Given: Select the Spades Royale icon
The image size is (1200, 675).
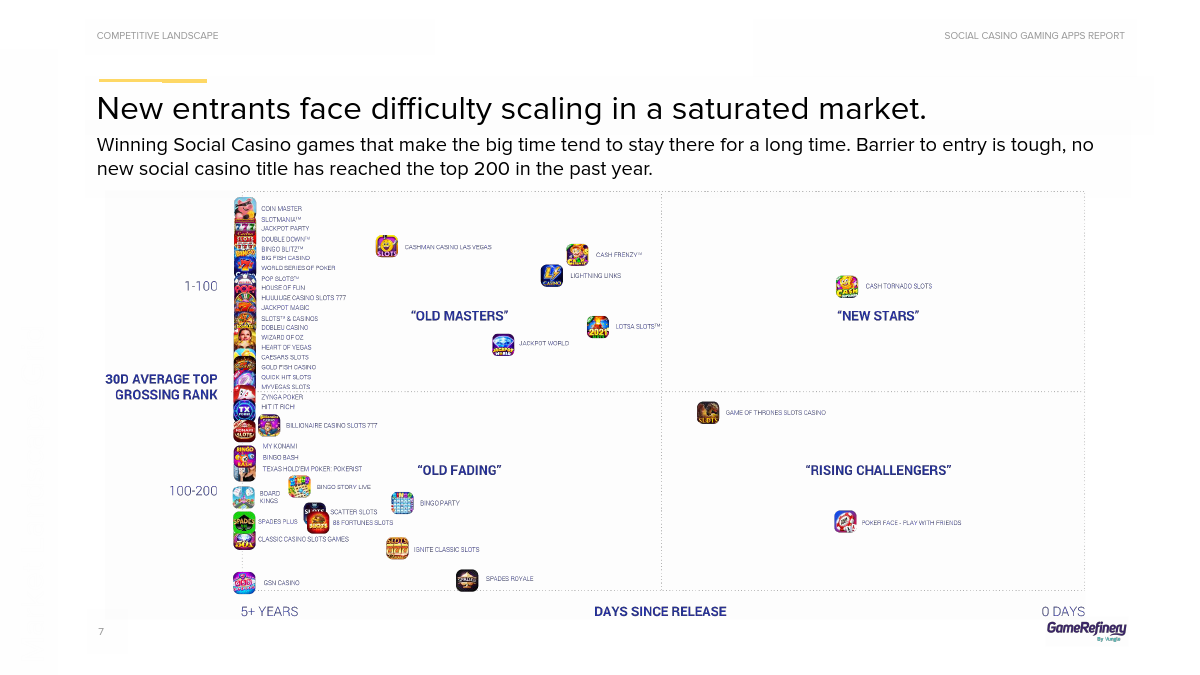Looking at the screenshot, I should pos(467,580).
